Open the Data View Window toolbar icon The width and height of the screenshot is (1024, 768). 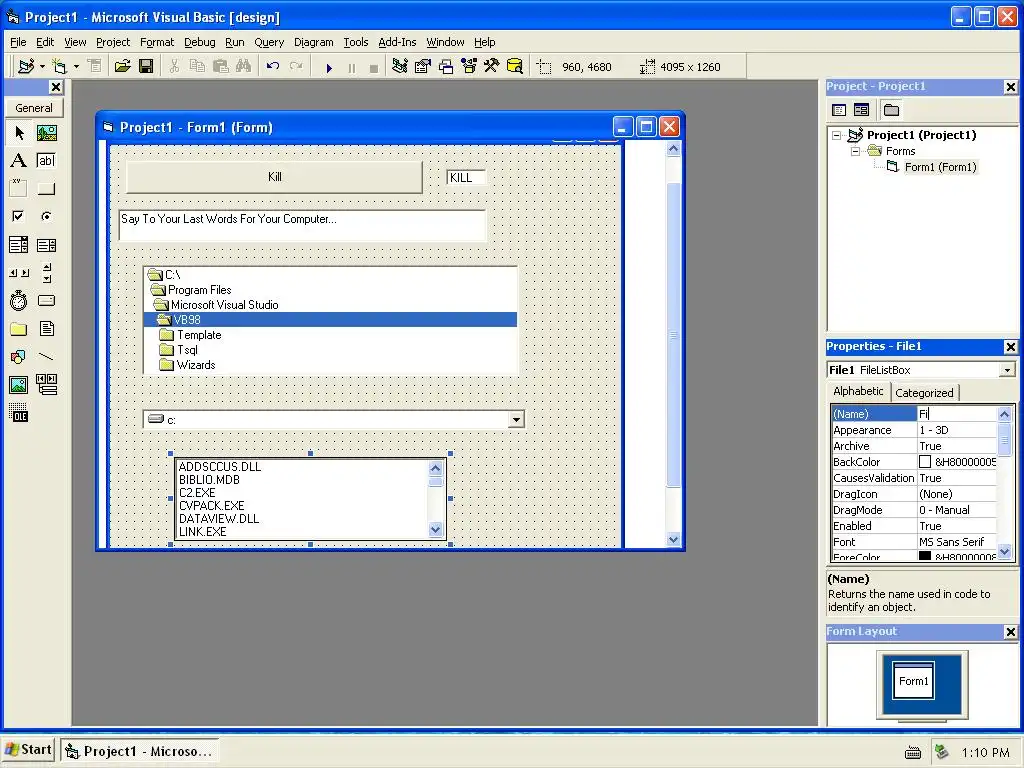(515, 66)
